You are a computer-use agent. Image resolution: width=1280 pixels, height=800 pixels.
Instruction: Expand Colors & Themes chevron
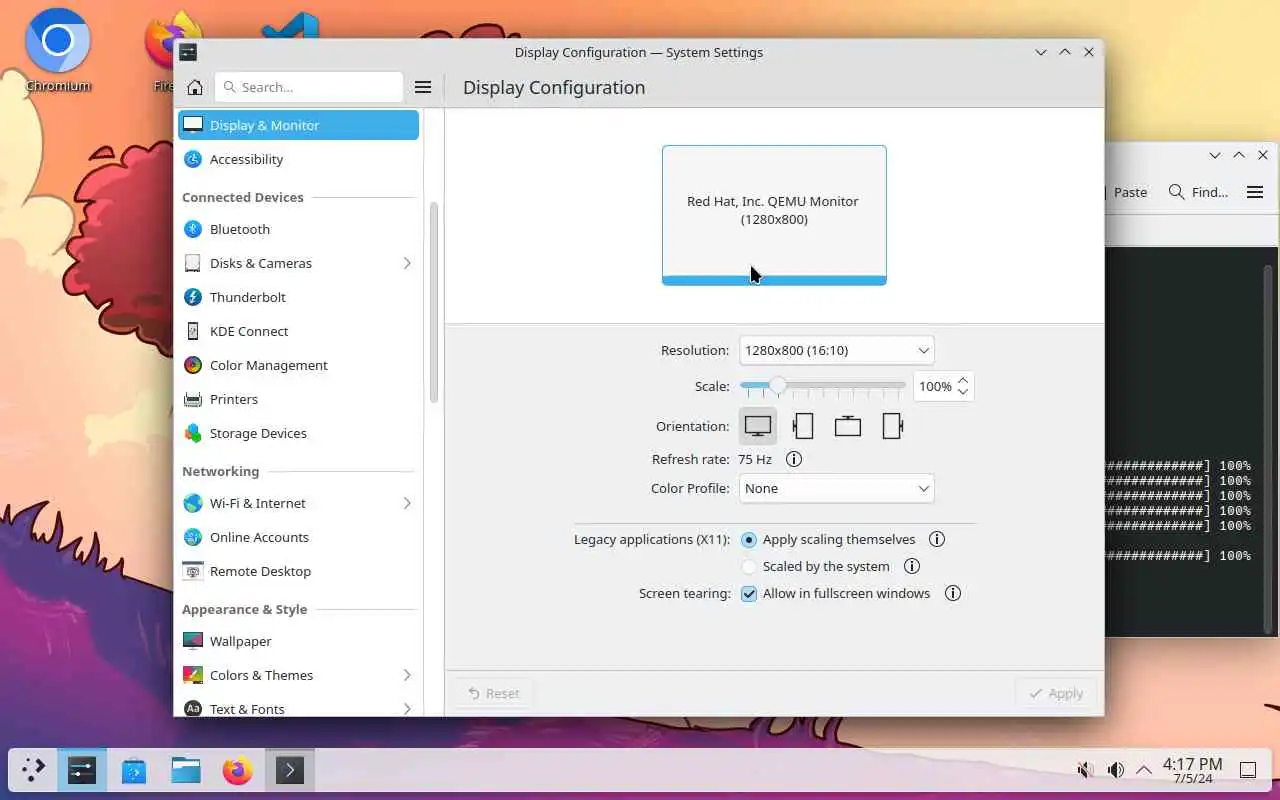tap(407, 675)
